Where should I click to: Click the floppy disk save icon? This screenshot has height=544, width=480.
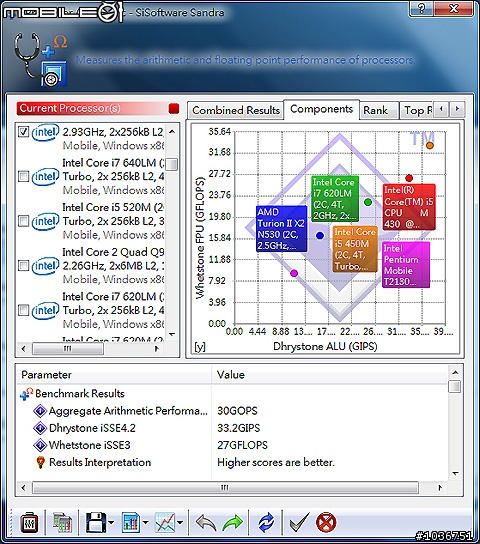click(x=96, y=522)
